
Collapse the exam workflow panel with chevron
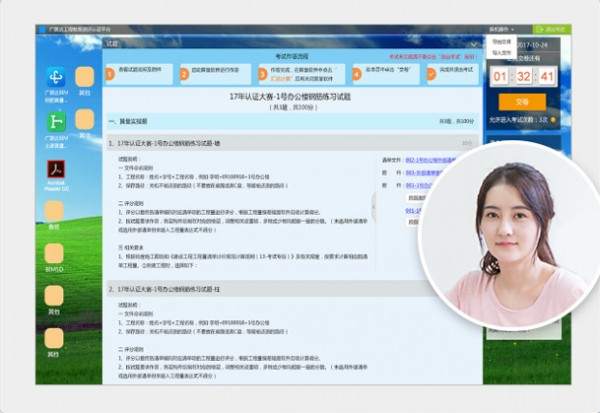(x=472, y=44)
